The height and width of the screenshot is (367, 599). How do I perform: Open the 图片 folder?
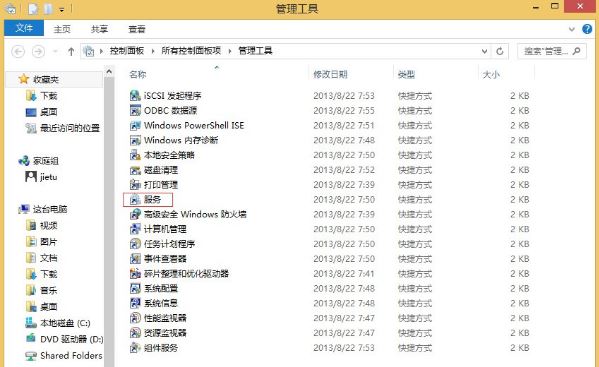(49, 242)
